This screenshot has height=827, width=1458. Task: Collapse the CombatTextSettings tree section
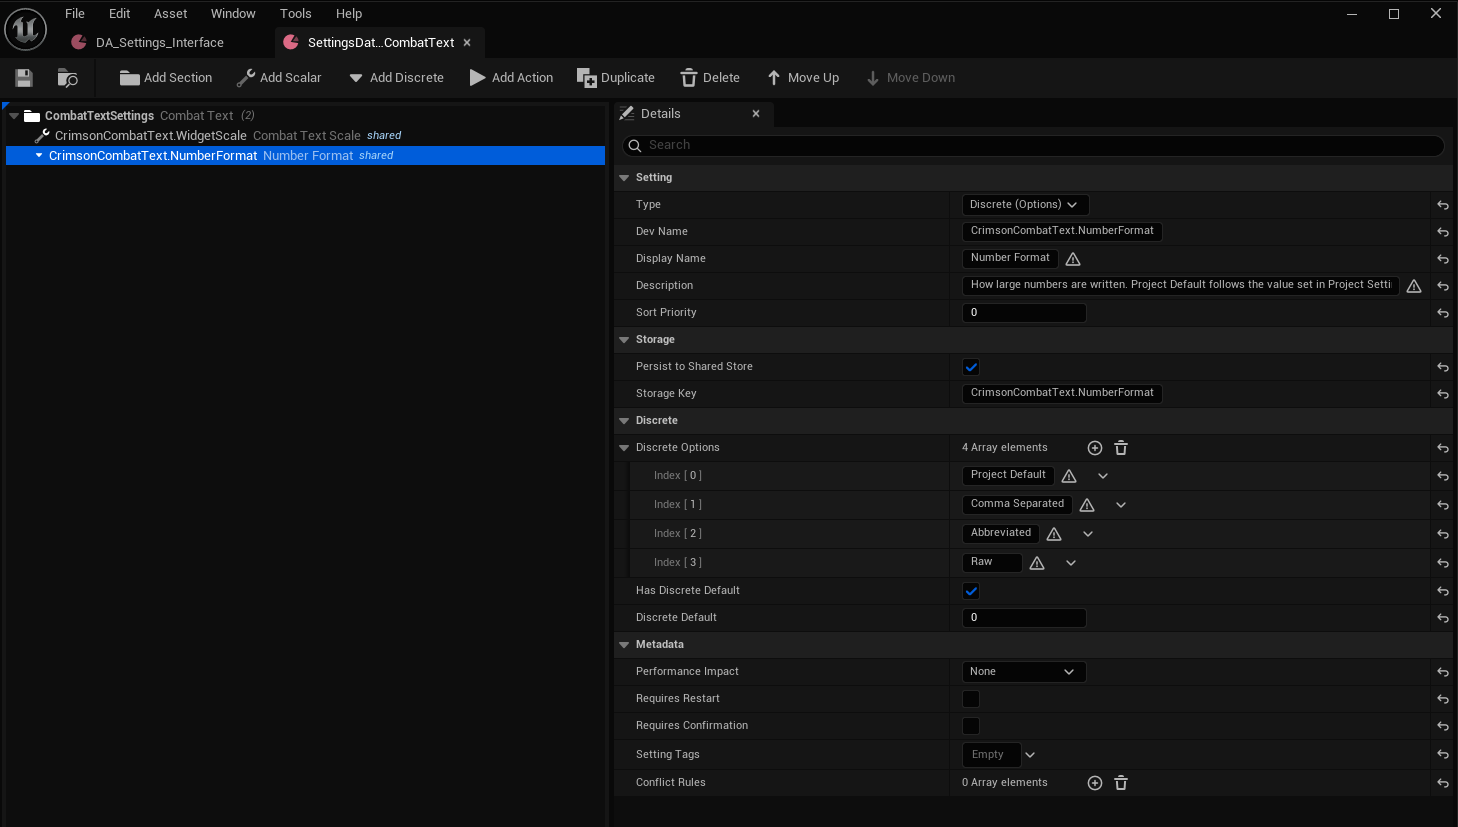click(x=13, y=116)
